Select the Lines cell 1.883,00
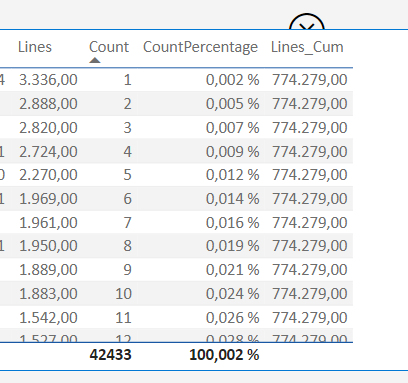408x383 pixels. tap(48, 294)
